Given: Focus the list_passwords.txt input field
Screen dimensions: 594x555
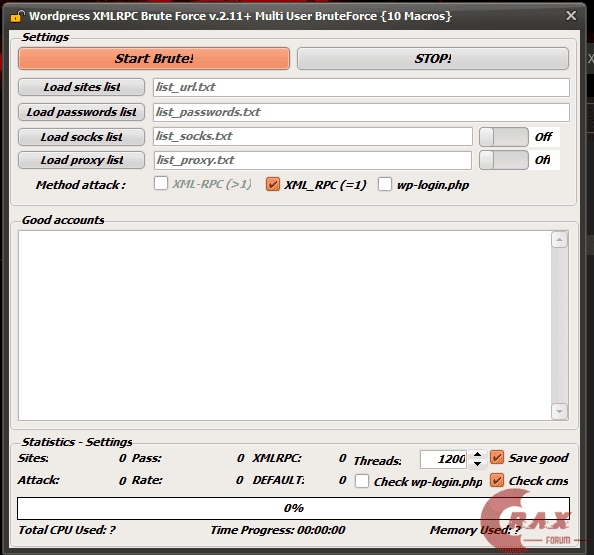Looking at the screenshot, I should click(361, 112).
